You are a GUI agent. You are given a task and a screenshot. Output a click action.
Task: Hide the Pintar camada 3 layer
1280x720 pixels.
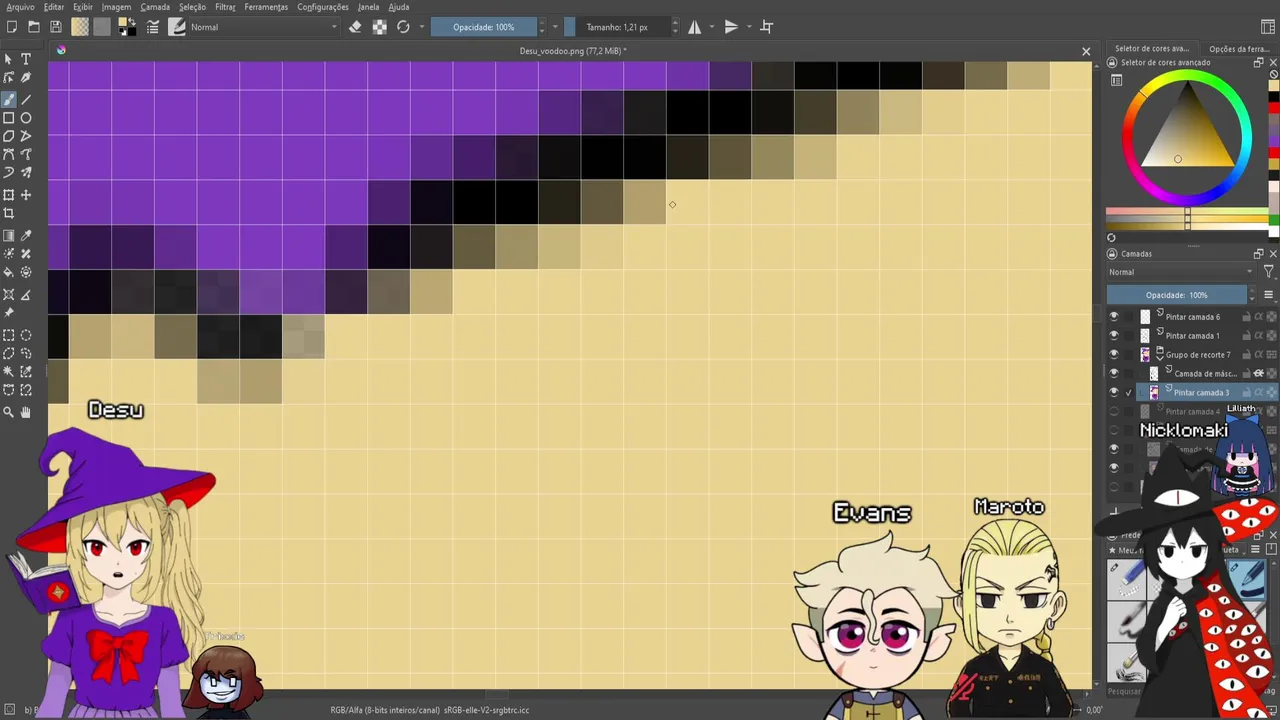pyautogui.click(x=1114, y=393)
